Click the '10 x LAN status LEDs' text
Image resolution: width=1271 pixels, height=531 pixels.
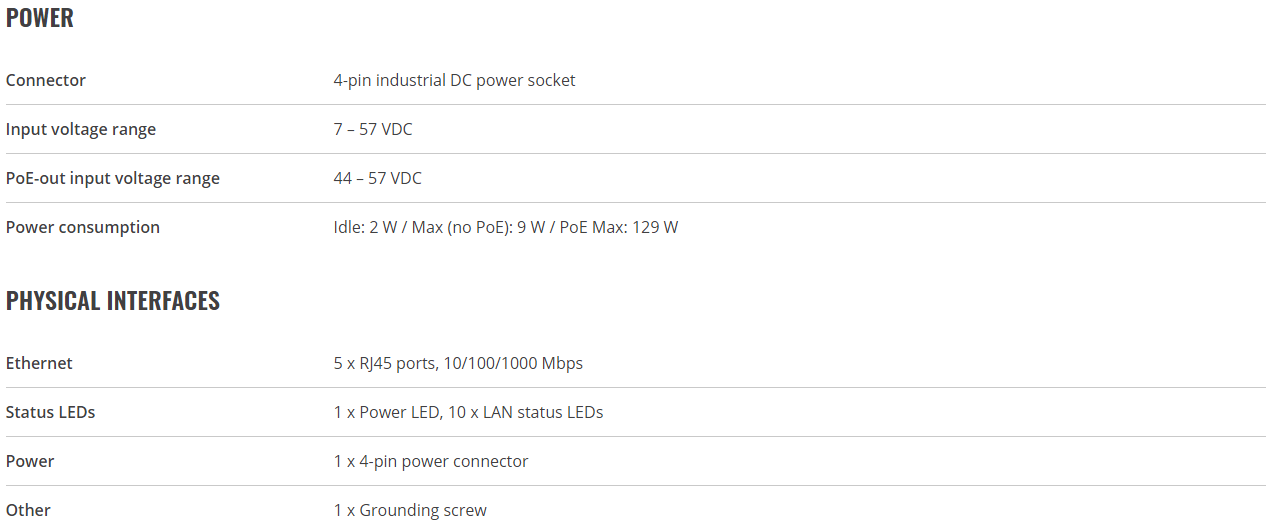pyautogui.click(x=525, y=412)
